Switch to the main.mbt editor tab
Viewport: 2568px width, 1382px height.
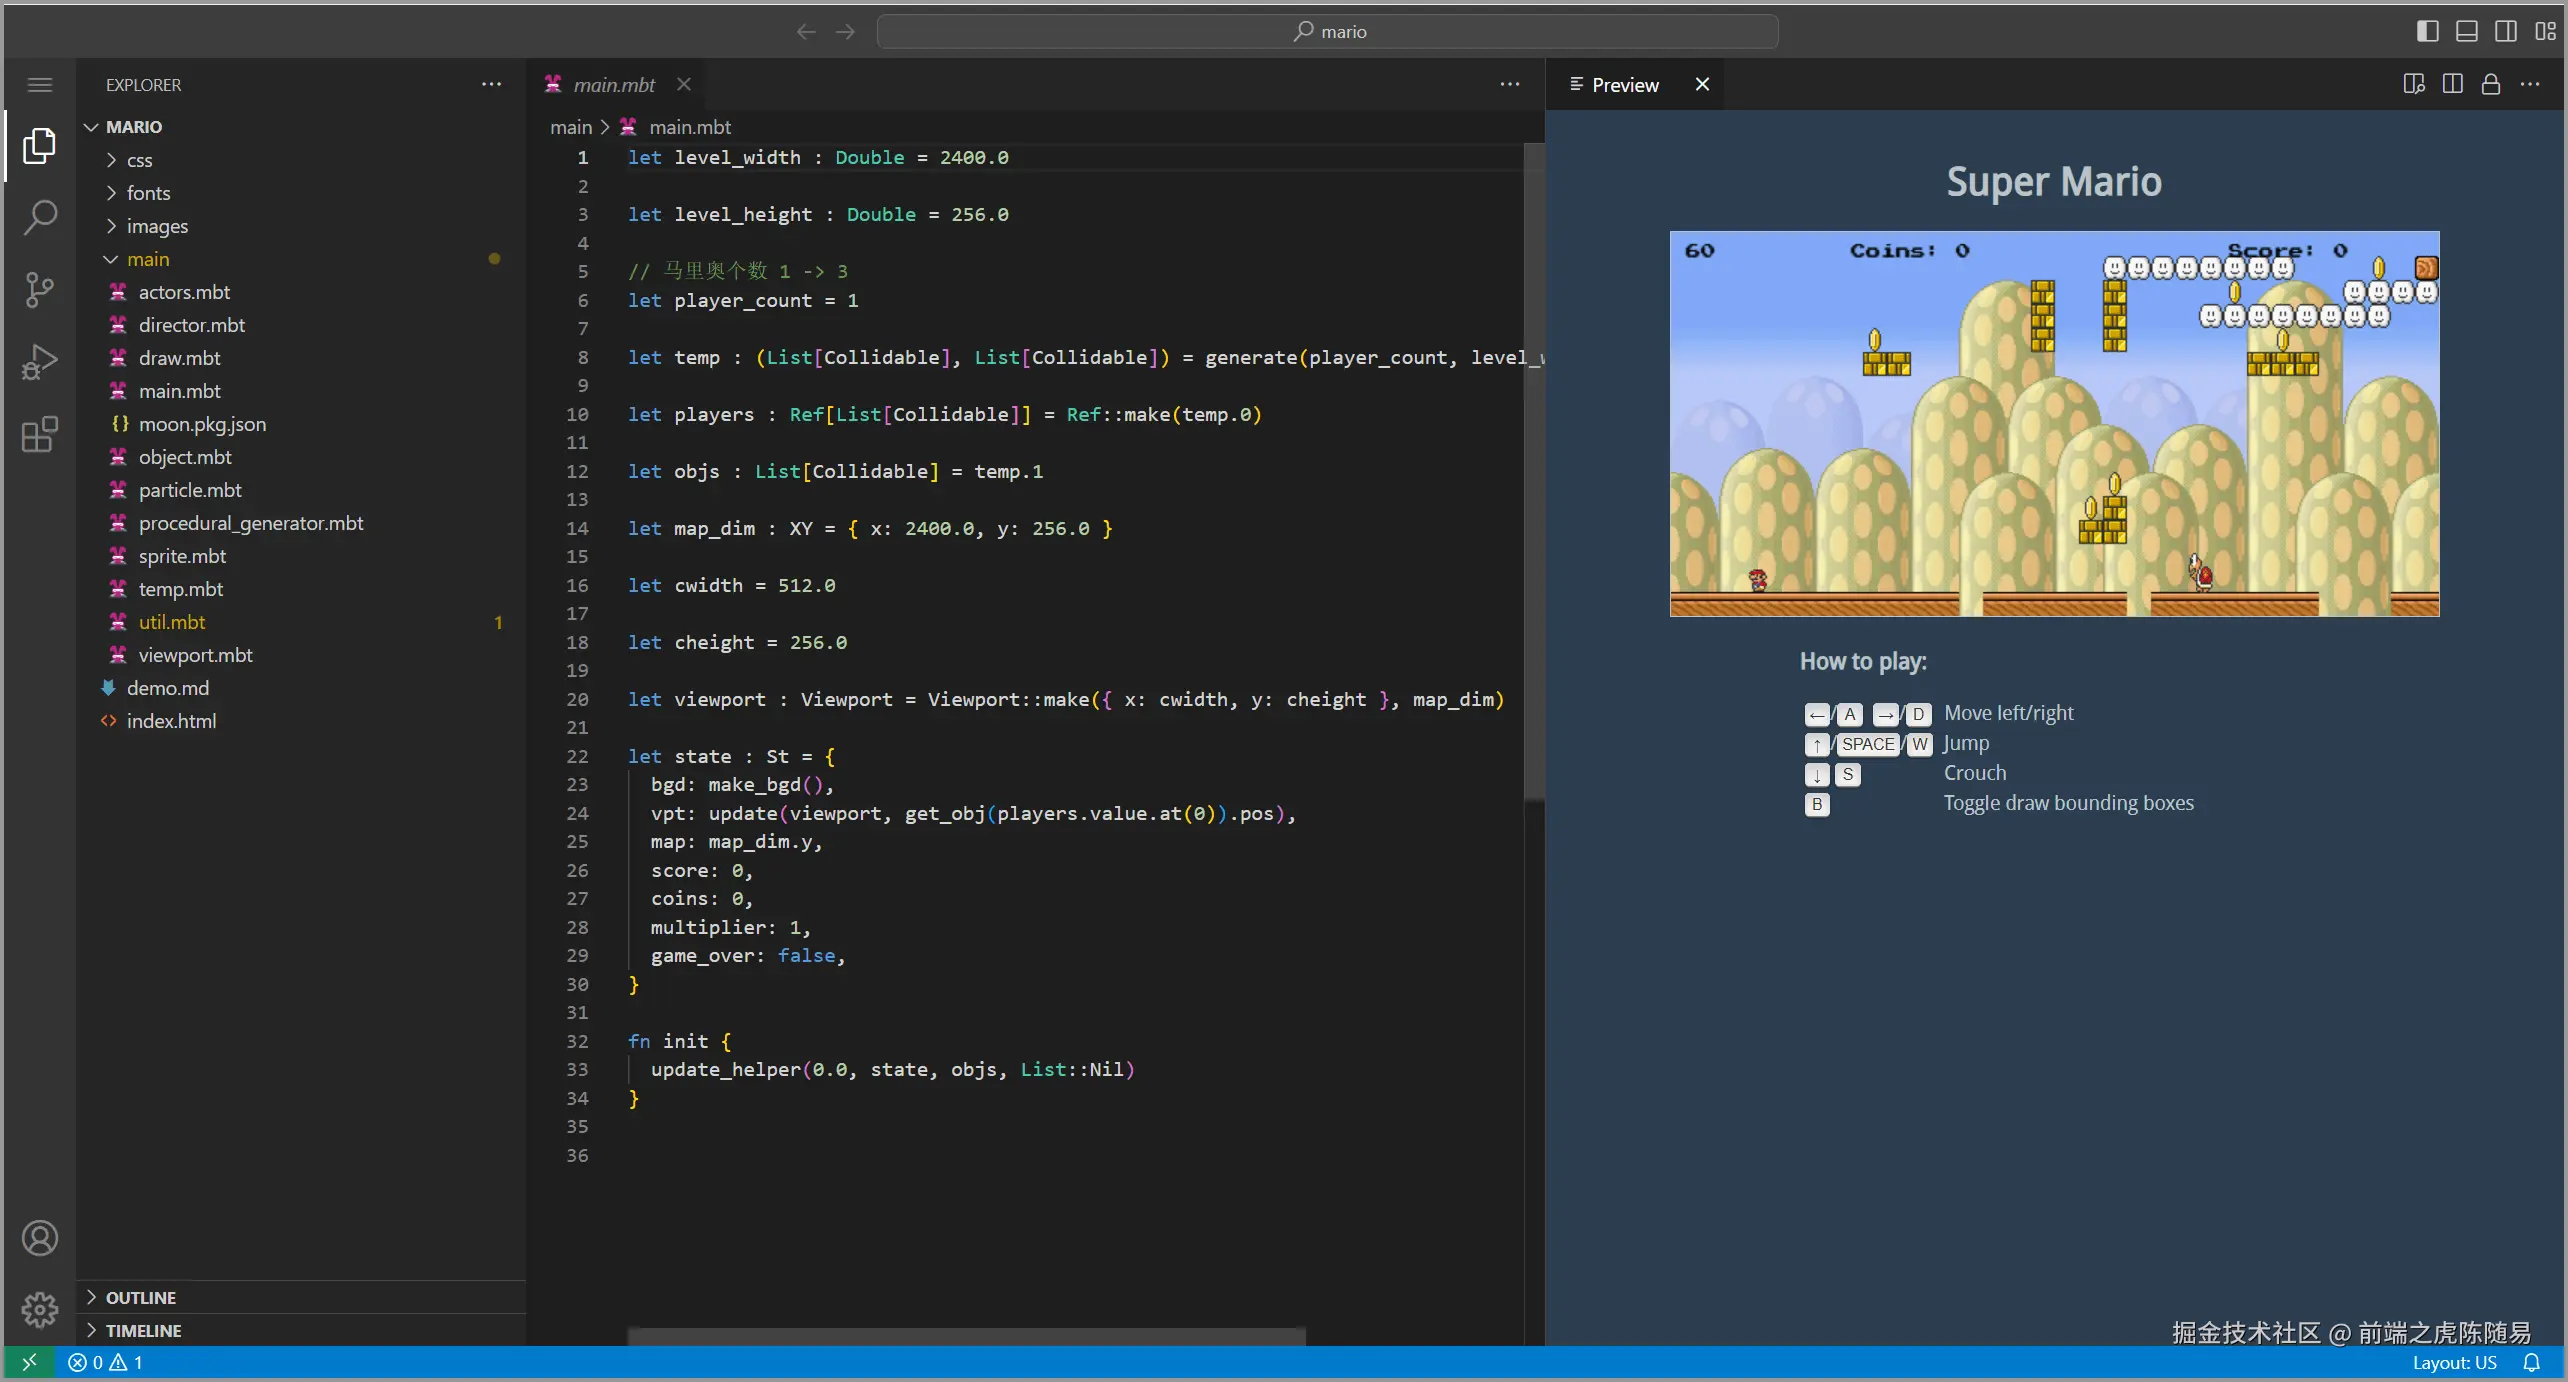click(613, 85)
